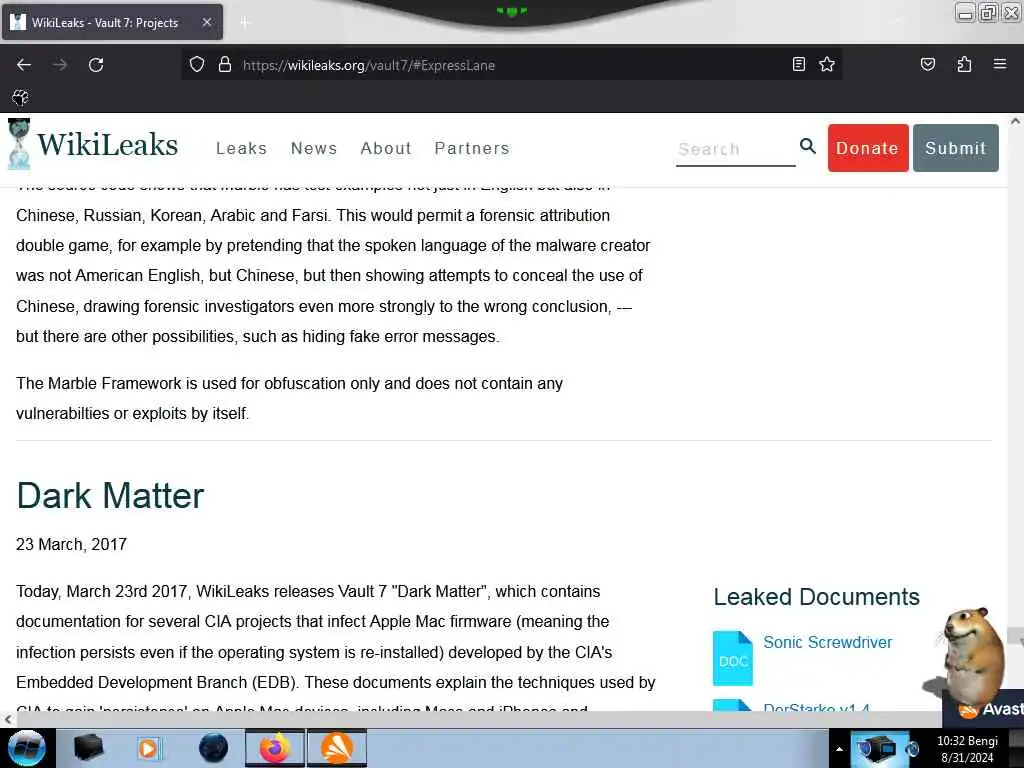This screenshot has height=768, width=1024.
Task: Click the horizontal scrollbar left arrow
Action: tap(8, 719)
